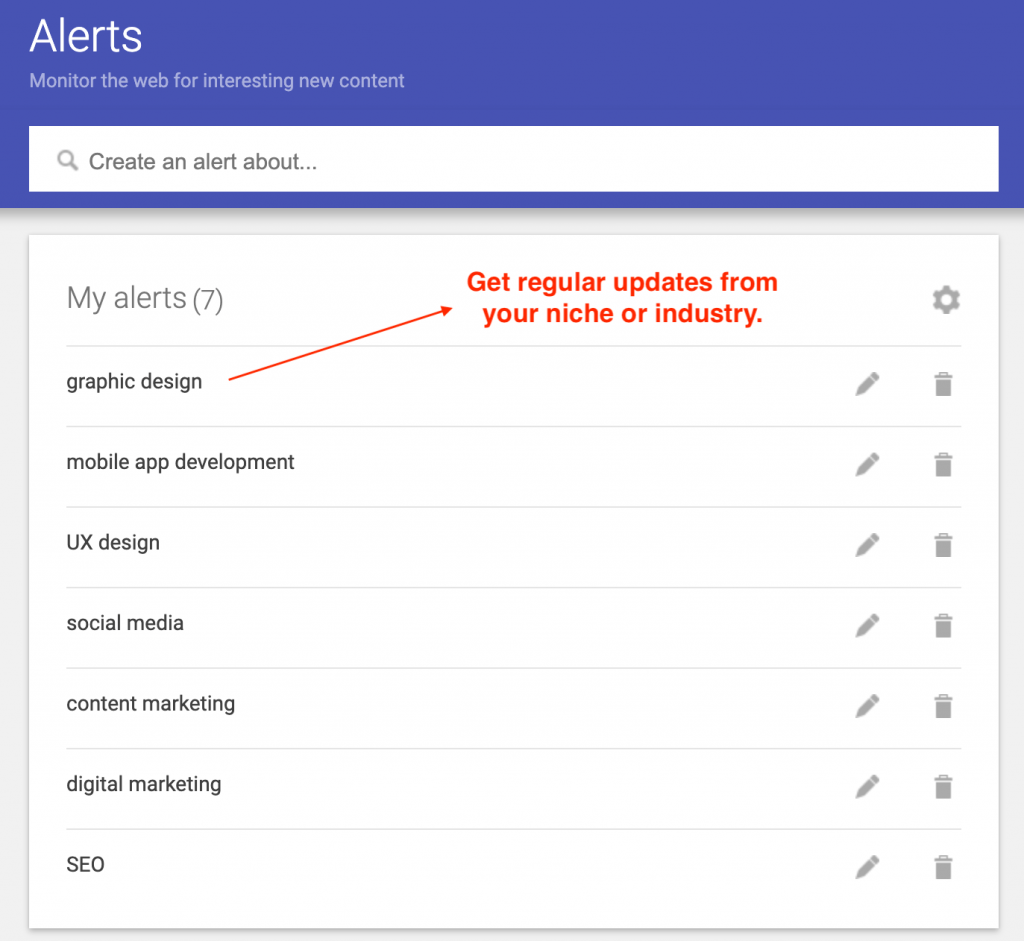Click the Create an alert about search field
The height and width of the screenshot is (941, 1024).
pos(513,159)
